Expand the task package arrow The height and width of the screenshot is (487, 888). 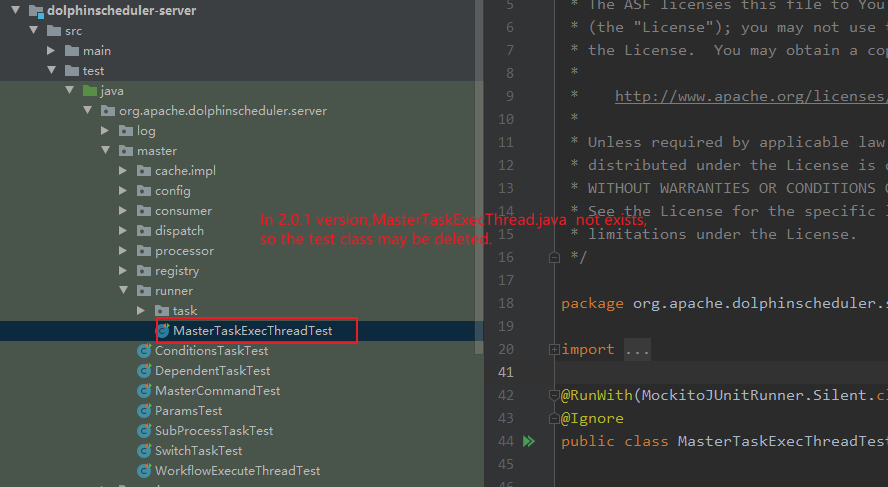(141, 310)
